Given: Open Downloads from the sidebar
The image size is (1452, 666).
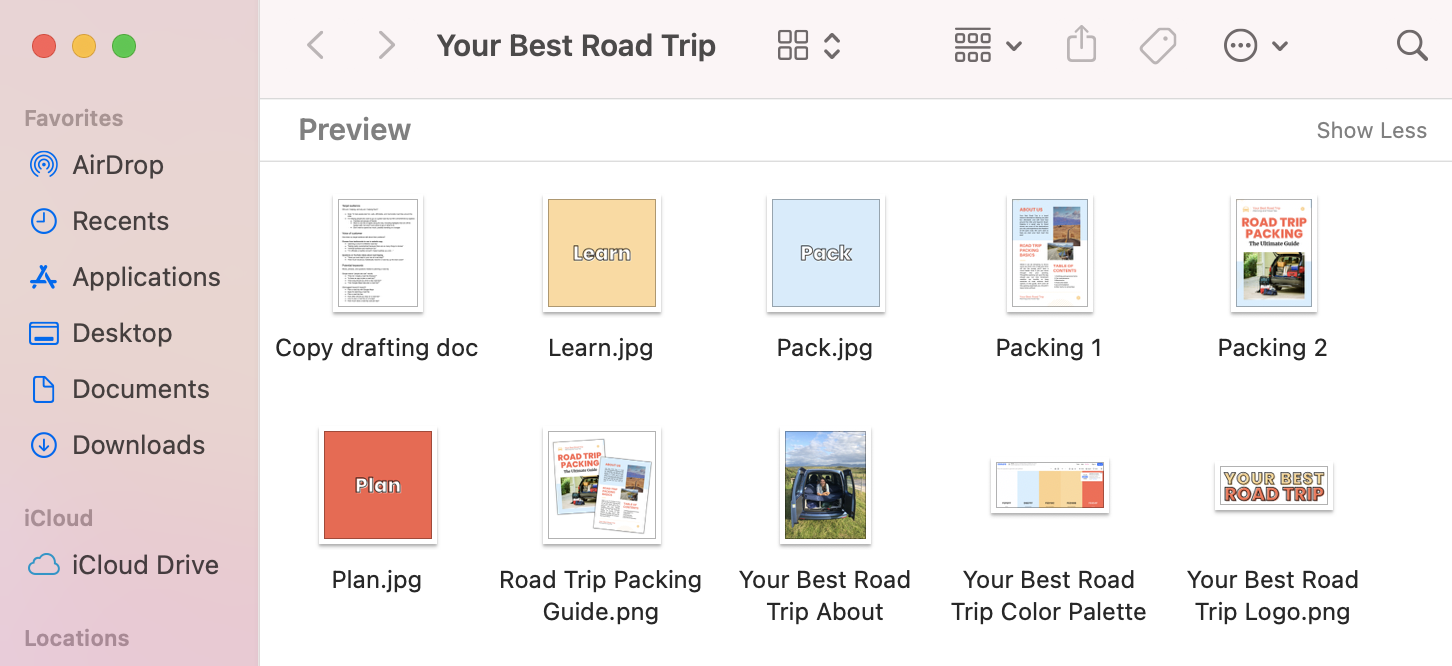Looking at the screenshot, I should (x=138, y=445).
